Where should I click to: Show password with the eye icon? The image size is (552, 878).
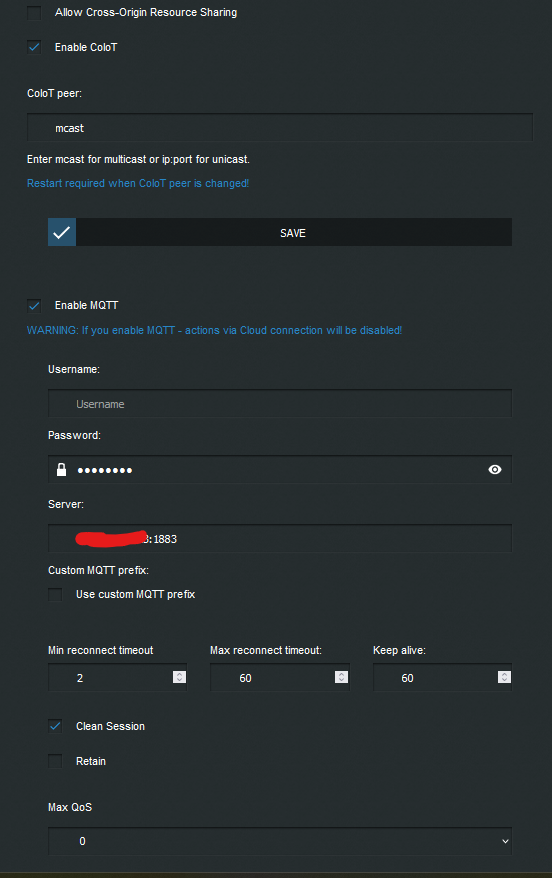pyautogui.click(x=495, y=470)
